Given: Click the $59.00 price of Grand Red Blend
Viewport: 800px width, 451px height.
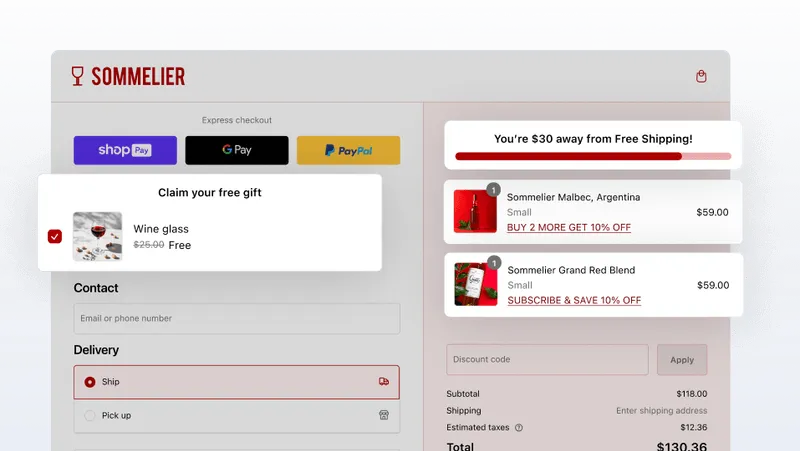Looking at the screenshot, I should (x=713, y=285).
